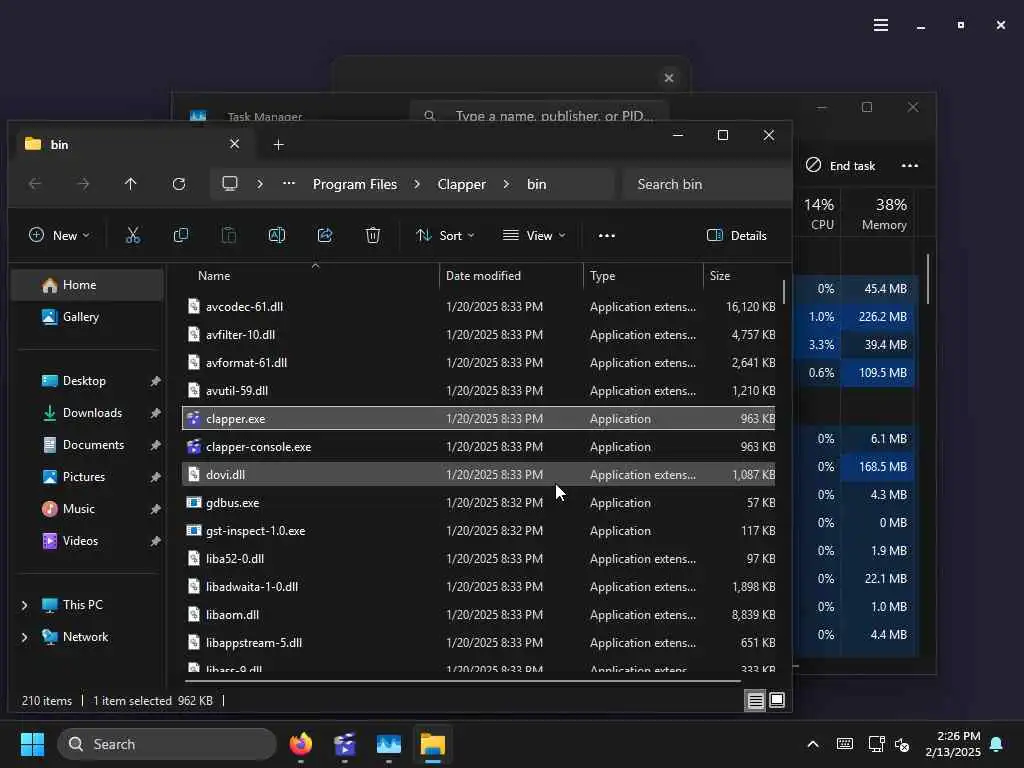Click the Share icon in toolbar
This screenshot has height=768, width=1024.
325,235
